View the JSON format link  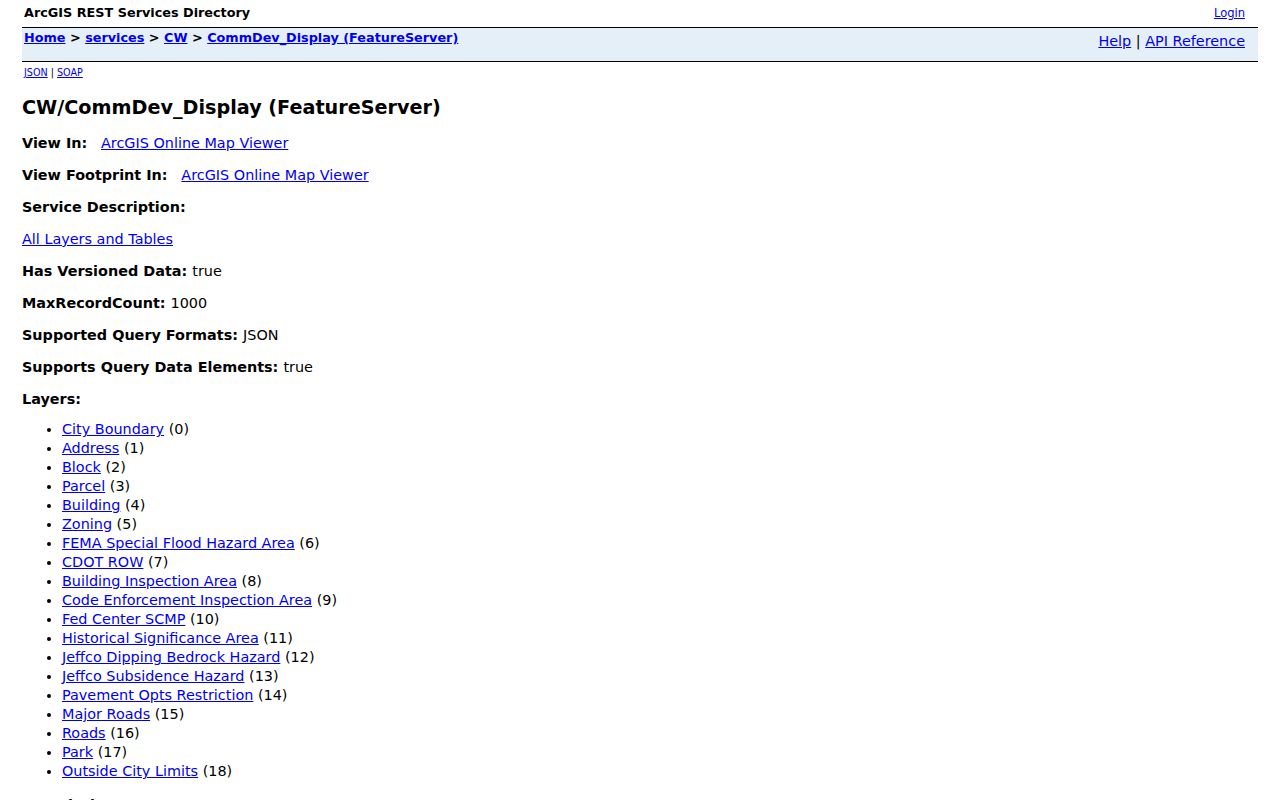coord(35,73)
